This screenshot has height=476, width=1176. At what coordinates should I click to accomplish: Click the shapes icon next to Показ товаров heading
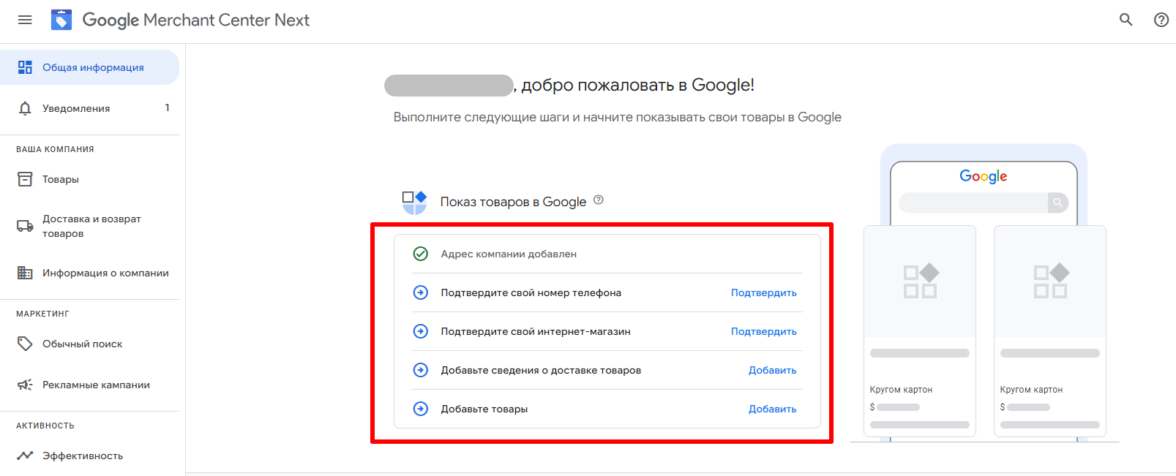(414, 202)
